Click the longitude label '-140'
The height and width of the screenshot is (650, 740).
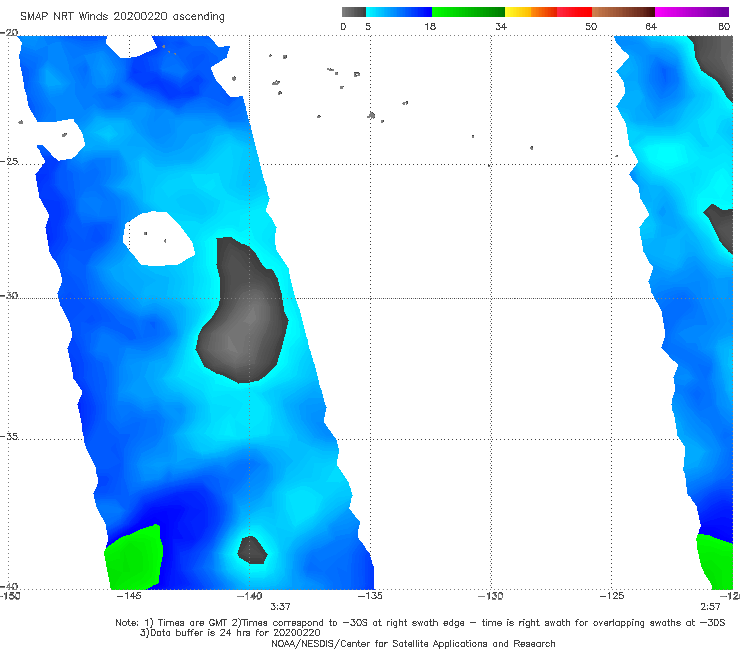[x=250, y=596]
